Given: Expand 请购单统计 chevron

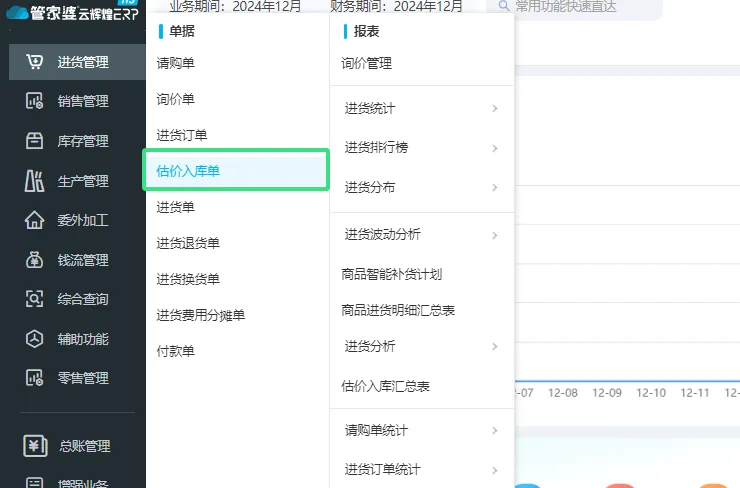Looking at the screenshot, I should [495, 431].
